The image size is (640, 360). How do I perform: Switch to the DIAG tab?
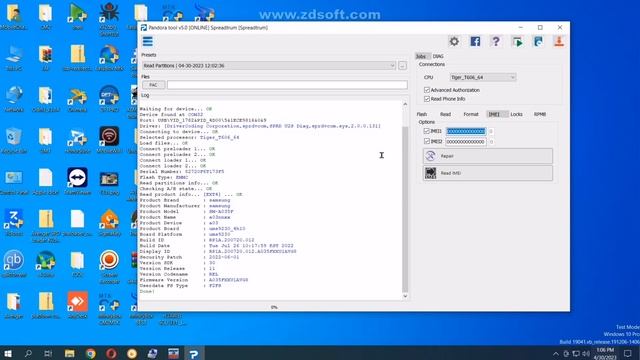(438, 56)
